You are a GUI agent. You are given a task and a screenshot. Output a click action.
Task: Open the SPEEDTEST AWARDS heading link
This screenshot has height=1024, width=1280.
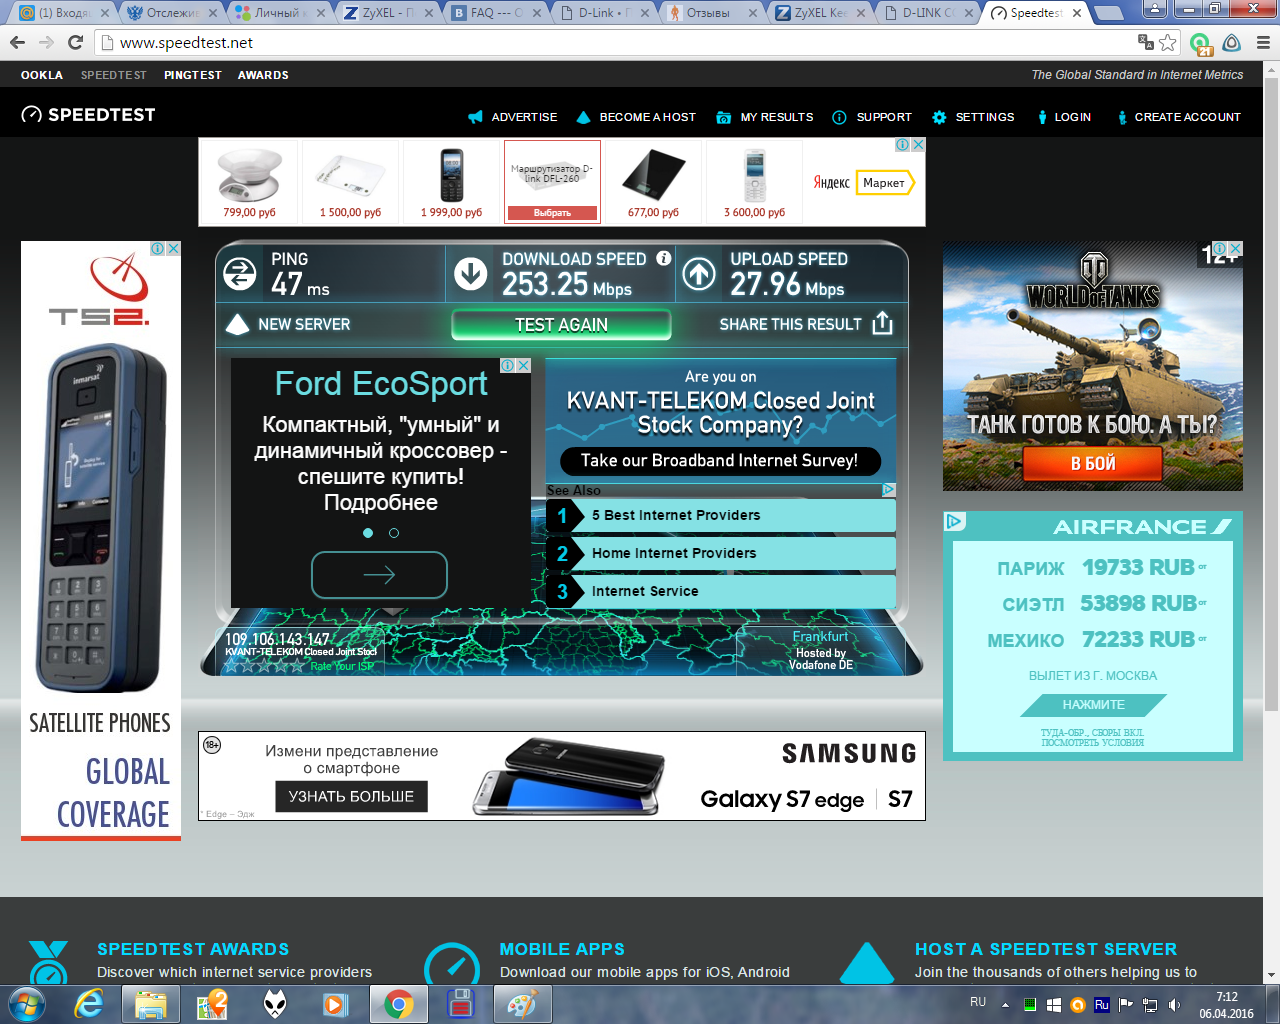tap(193, 949)
